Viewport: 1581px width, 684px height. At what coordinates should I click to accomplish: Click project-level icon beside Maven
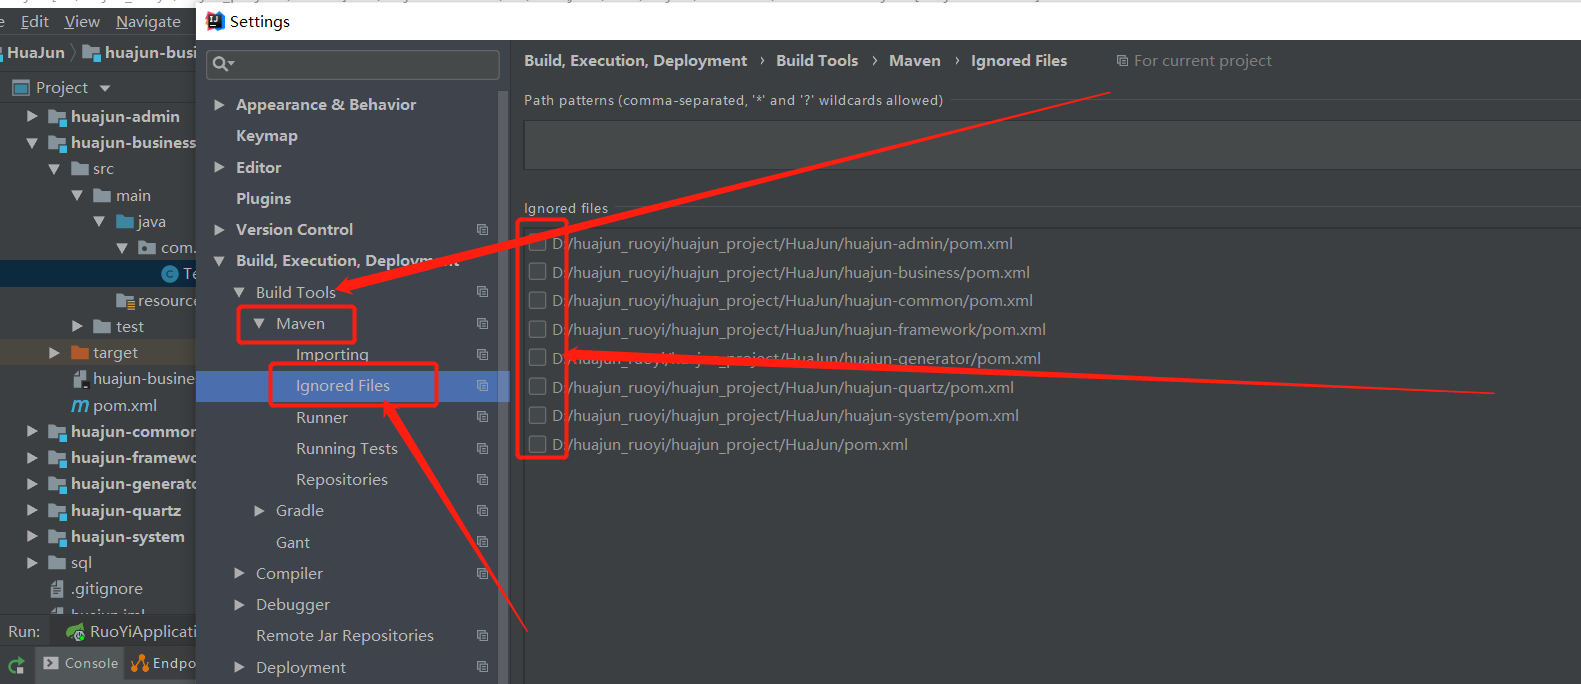coord(482,324)
